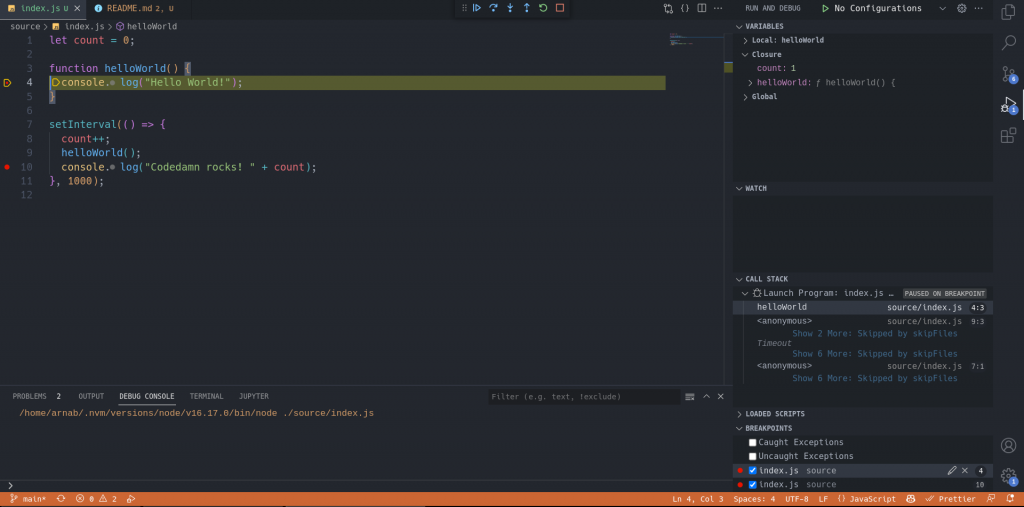1024x507 pixels.
Task: Grab the debug toolbar drag handle
Action: click(464, 8)
